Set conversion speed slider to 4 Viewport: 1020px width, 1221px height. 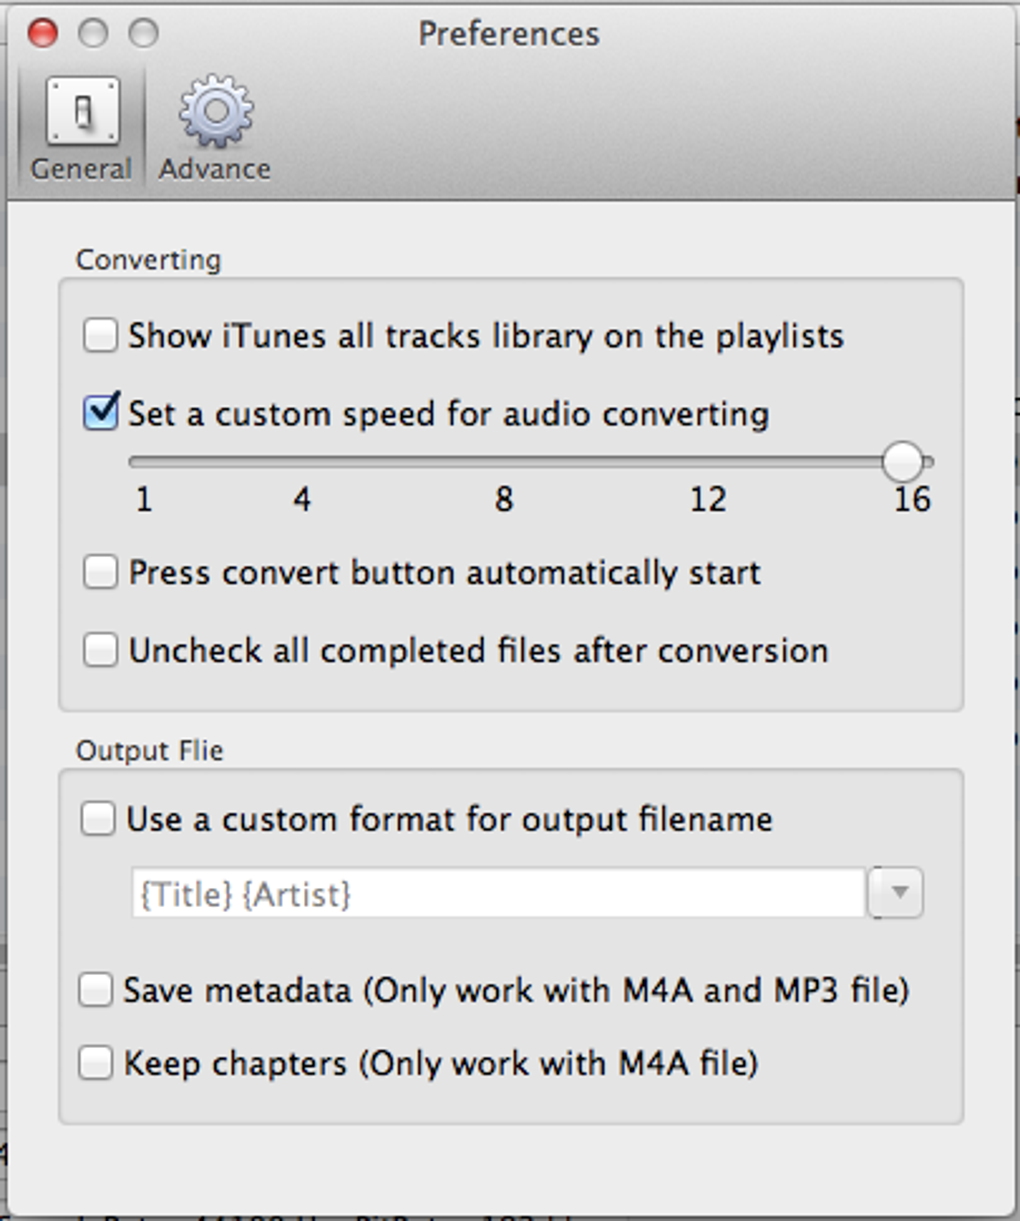pos(302,462)
